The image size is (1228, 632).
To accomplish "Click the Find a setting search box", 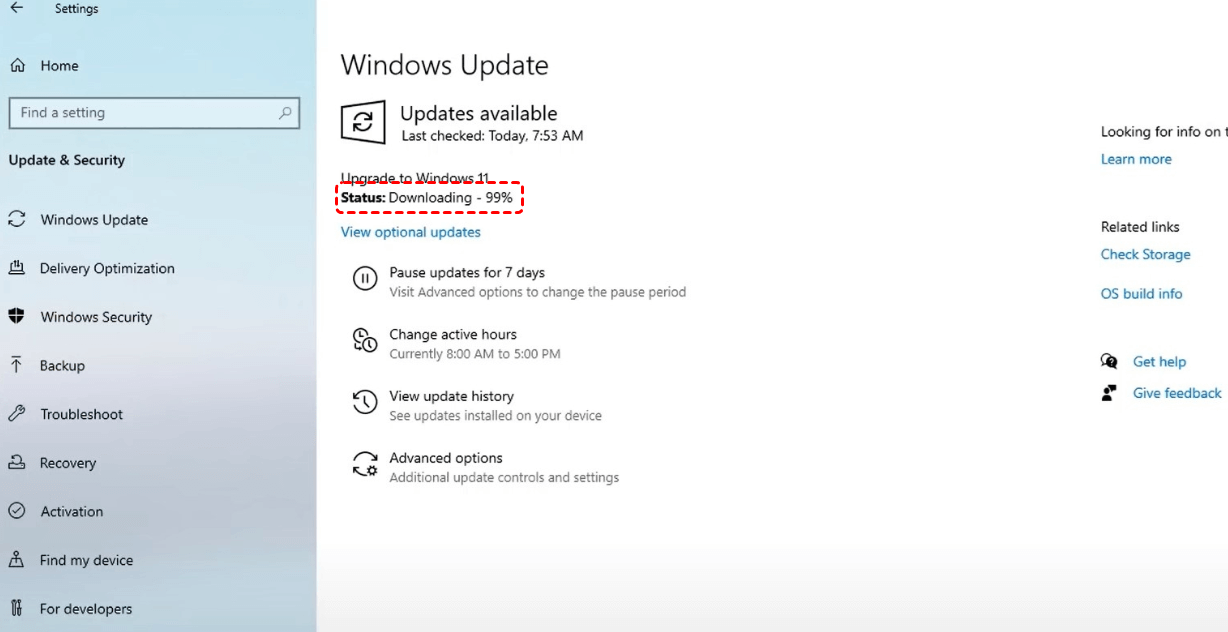I will pyautogui.click(x=154, y=113).
